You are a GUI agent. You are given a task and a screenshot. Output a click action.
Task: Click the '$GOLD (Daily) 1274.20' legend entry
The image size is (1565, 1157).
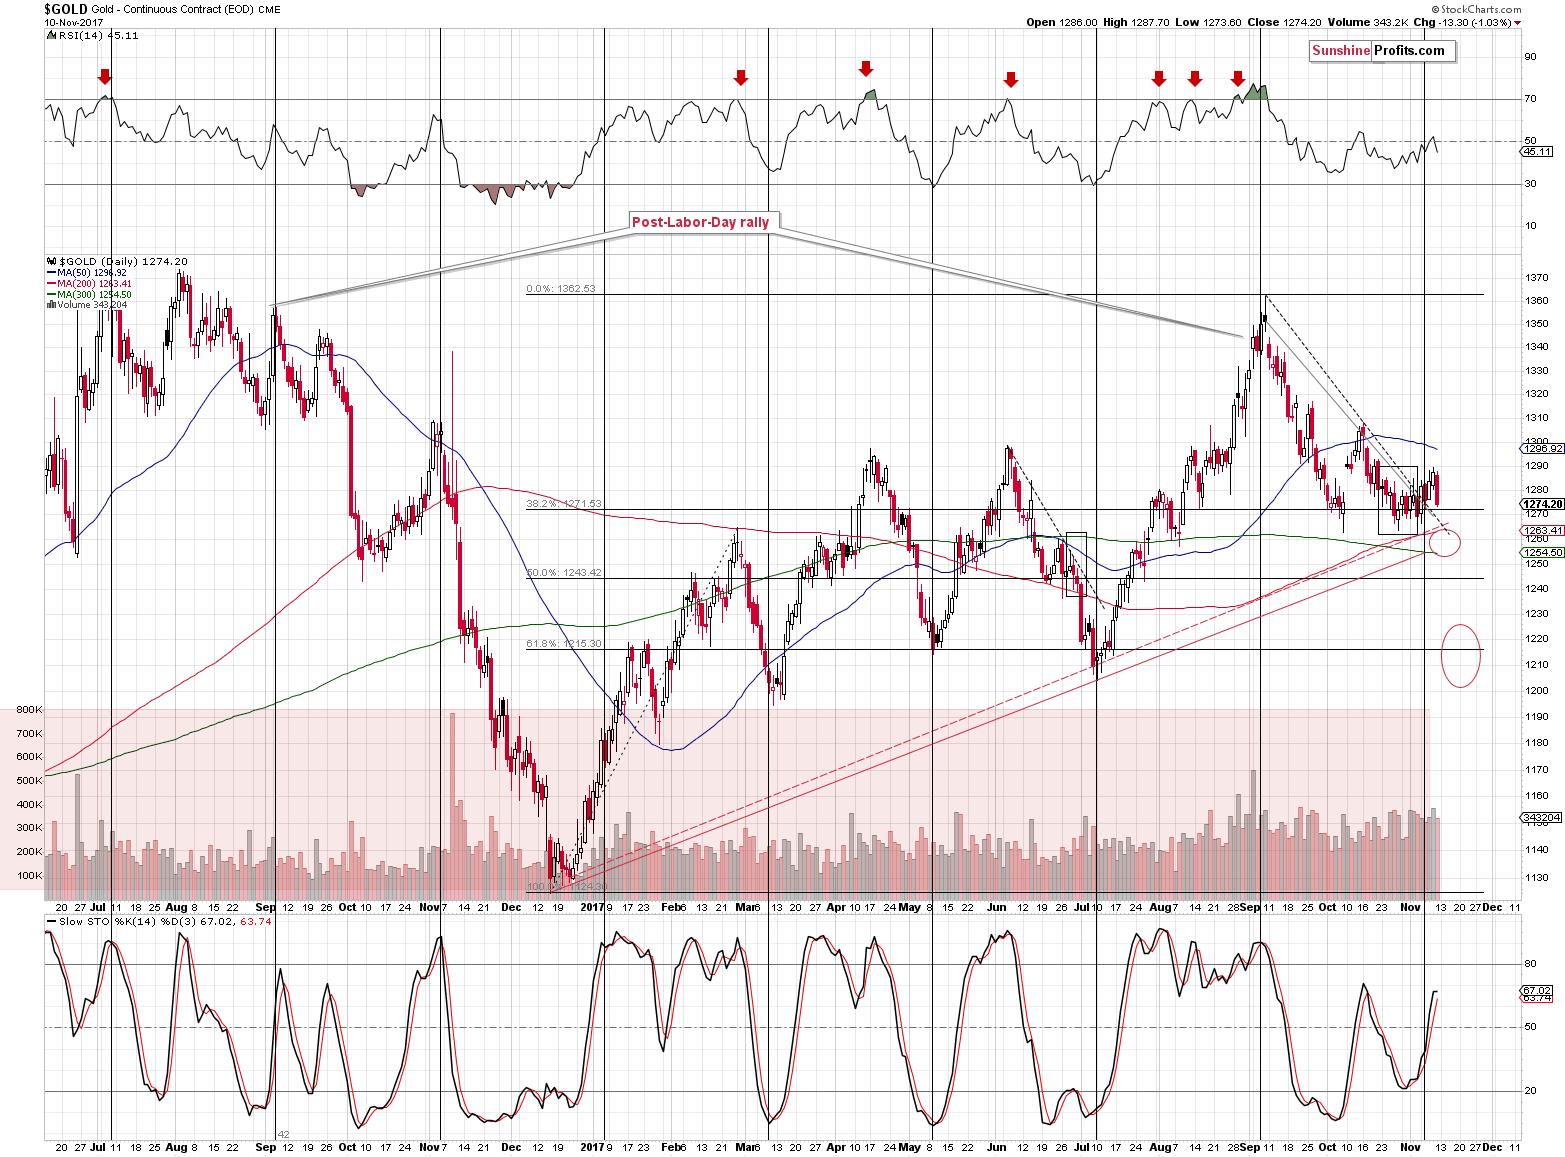122,261
